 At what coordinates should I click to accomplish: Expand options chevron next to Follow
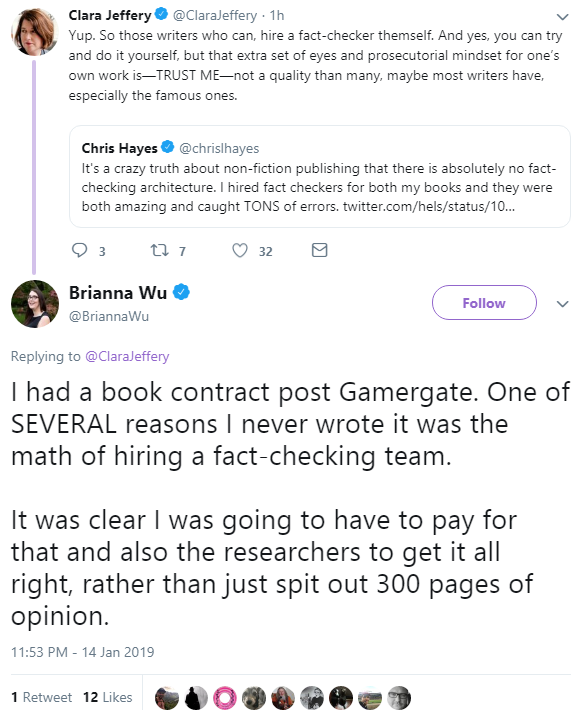click(562, 304)
